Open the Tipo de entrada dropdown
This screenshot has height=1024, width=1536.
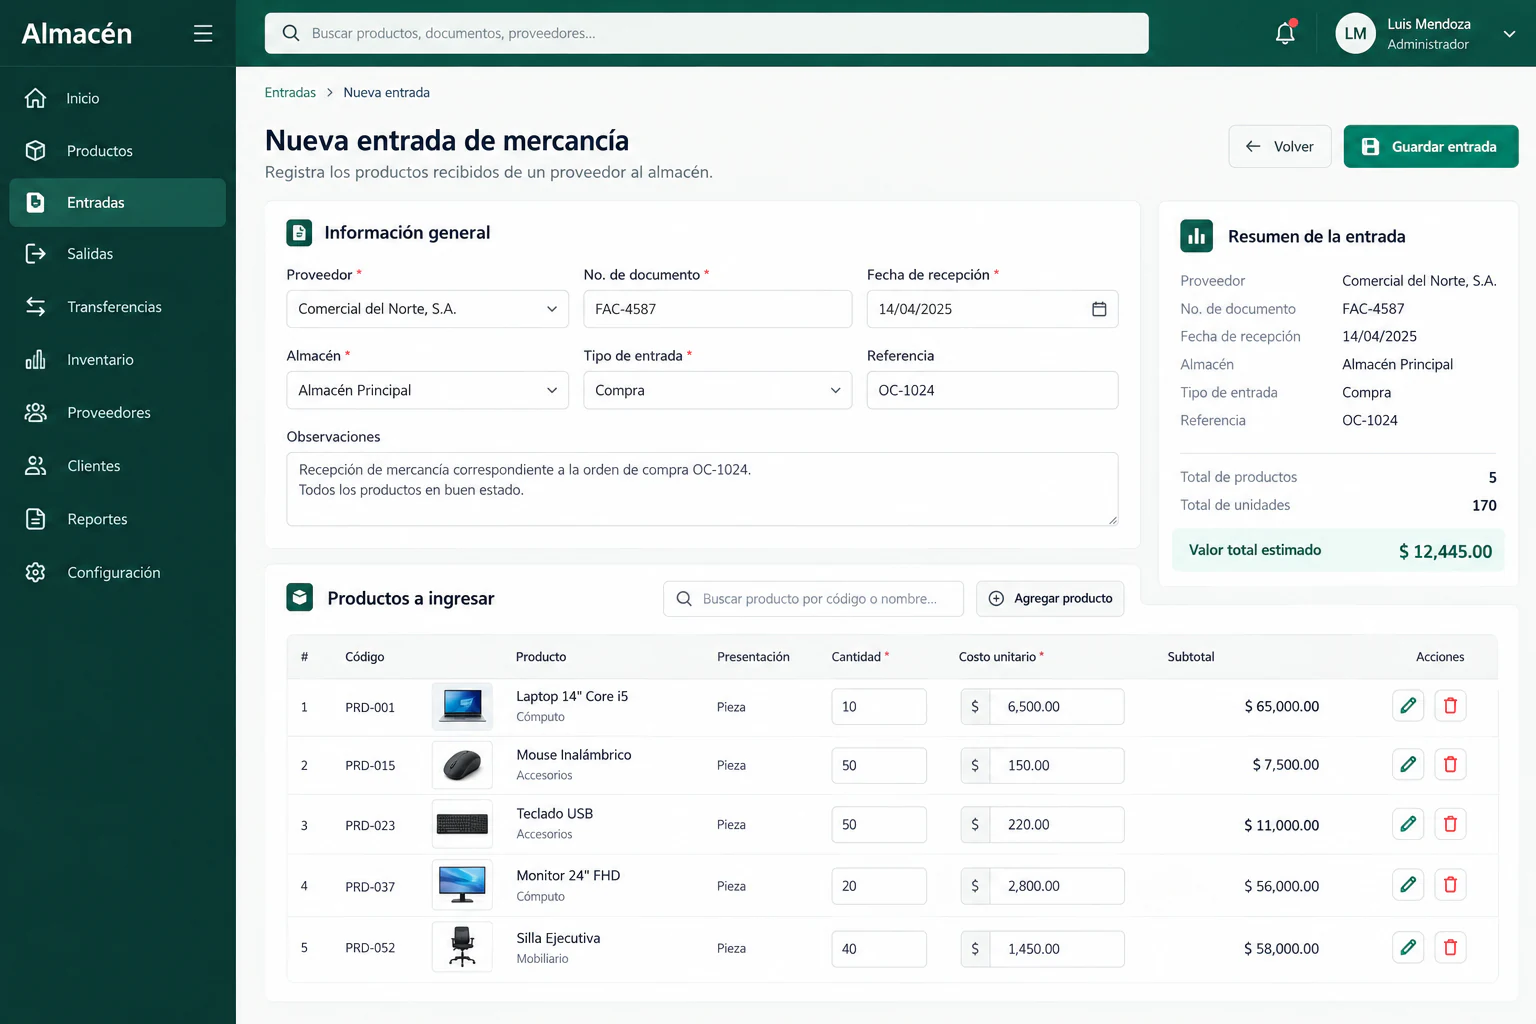coord(717,390)
